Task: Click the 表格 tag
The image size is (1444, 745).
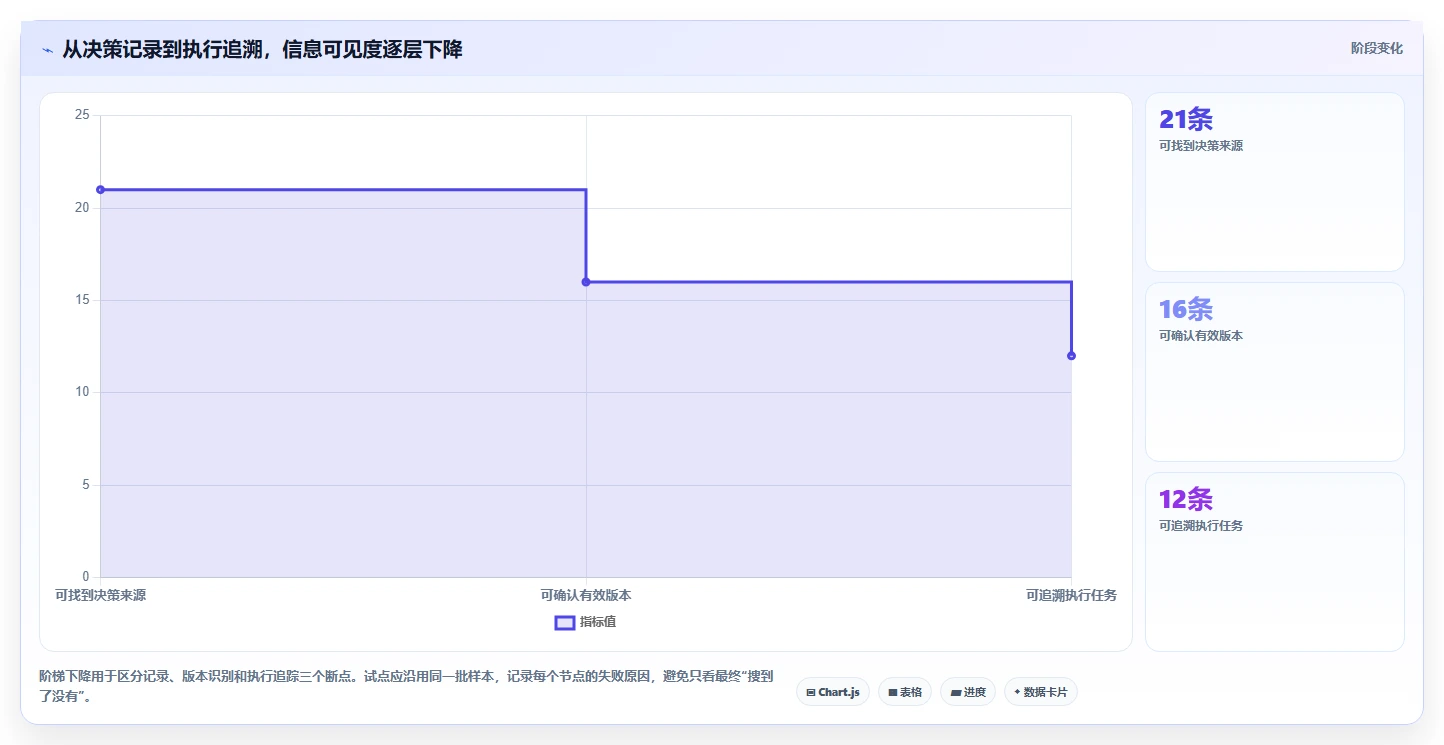Action: tap(905, 692)
